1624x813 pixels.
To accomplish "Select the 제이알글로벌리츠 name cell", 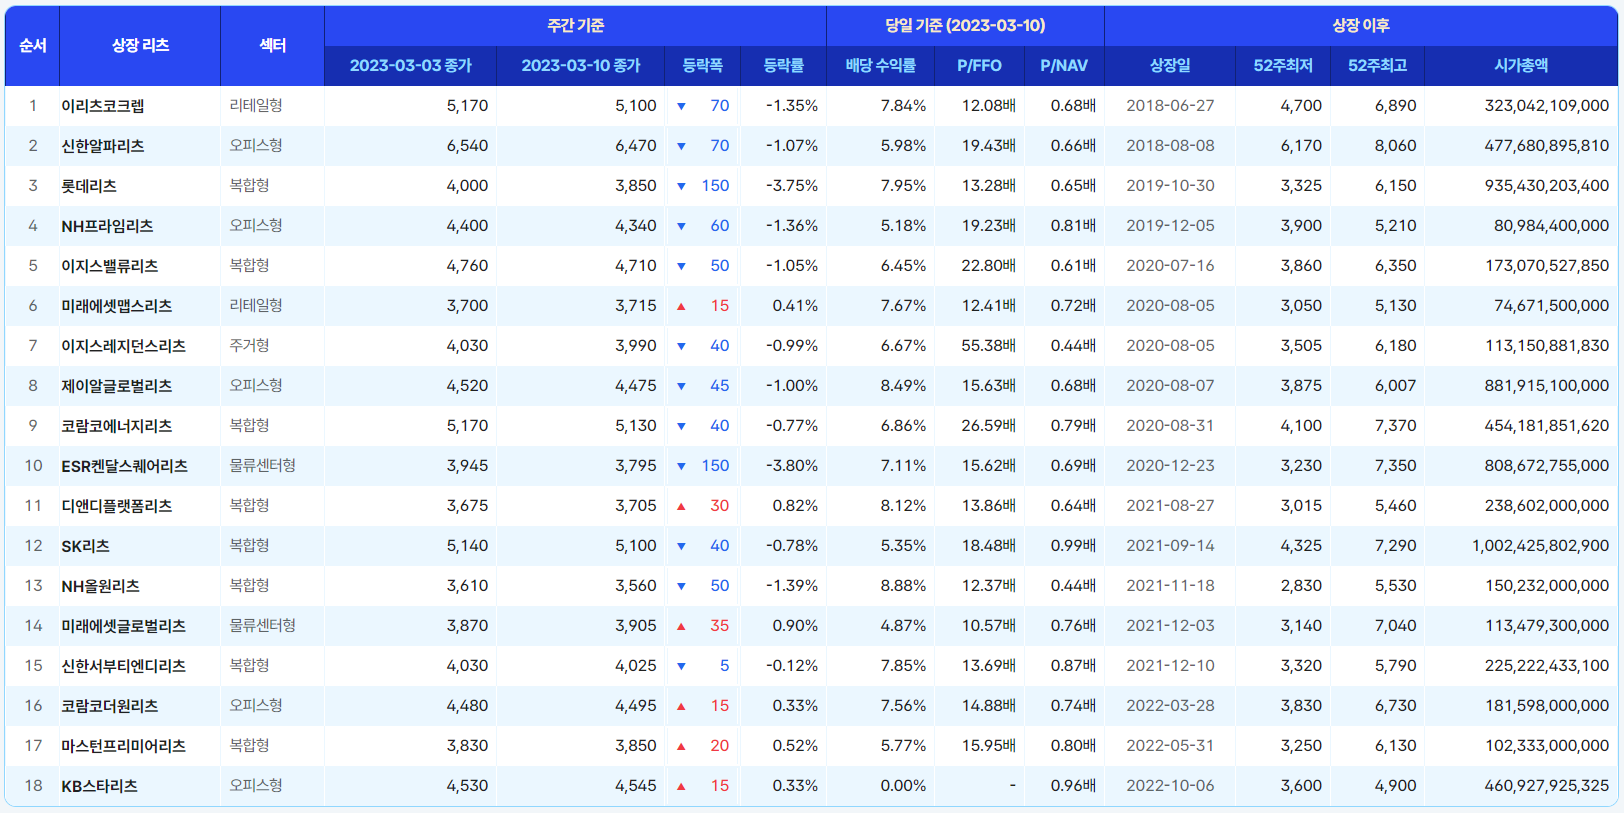I will pos(140,386).
